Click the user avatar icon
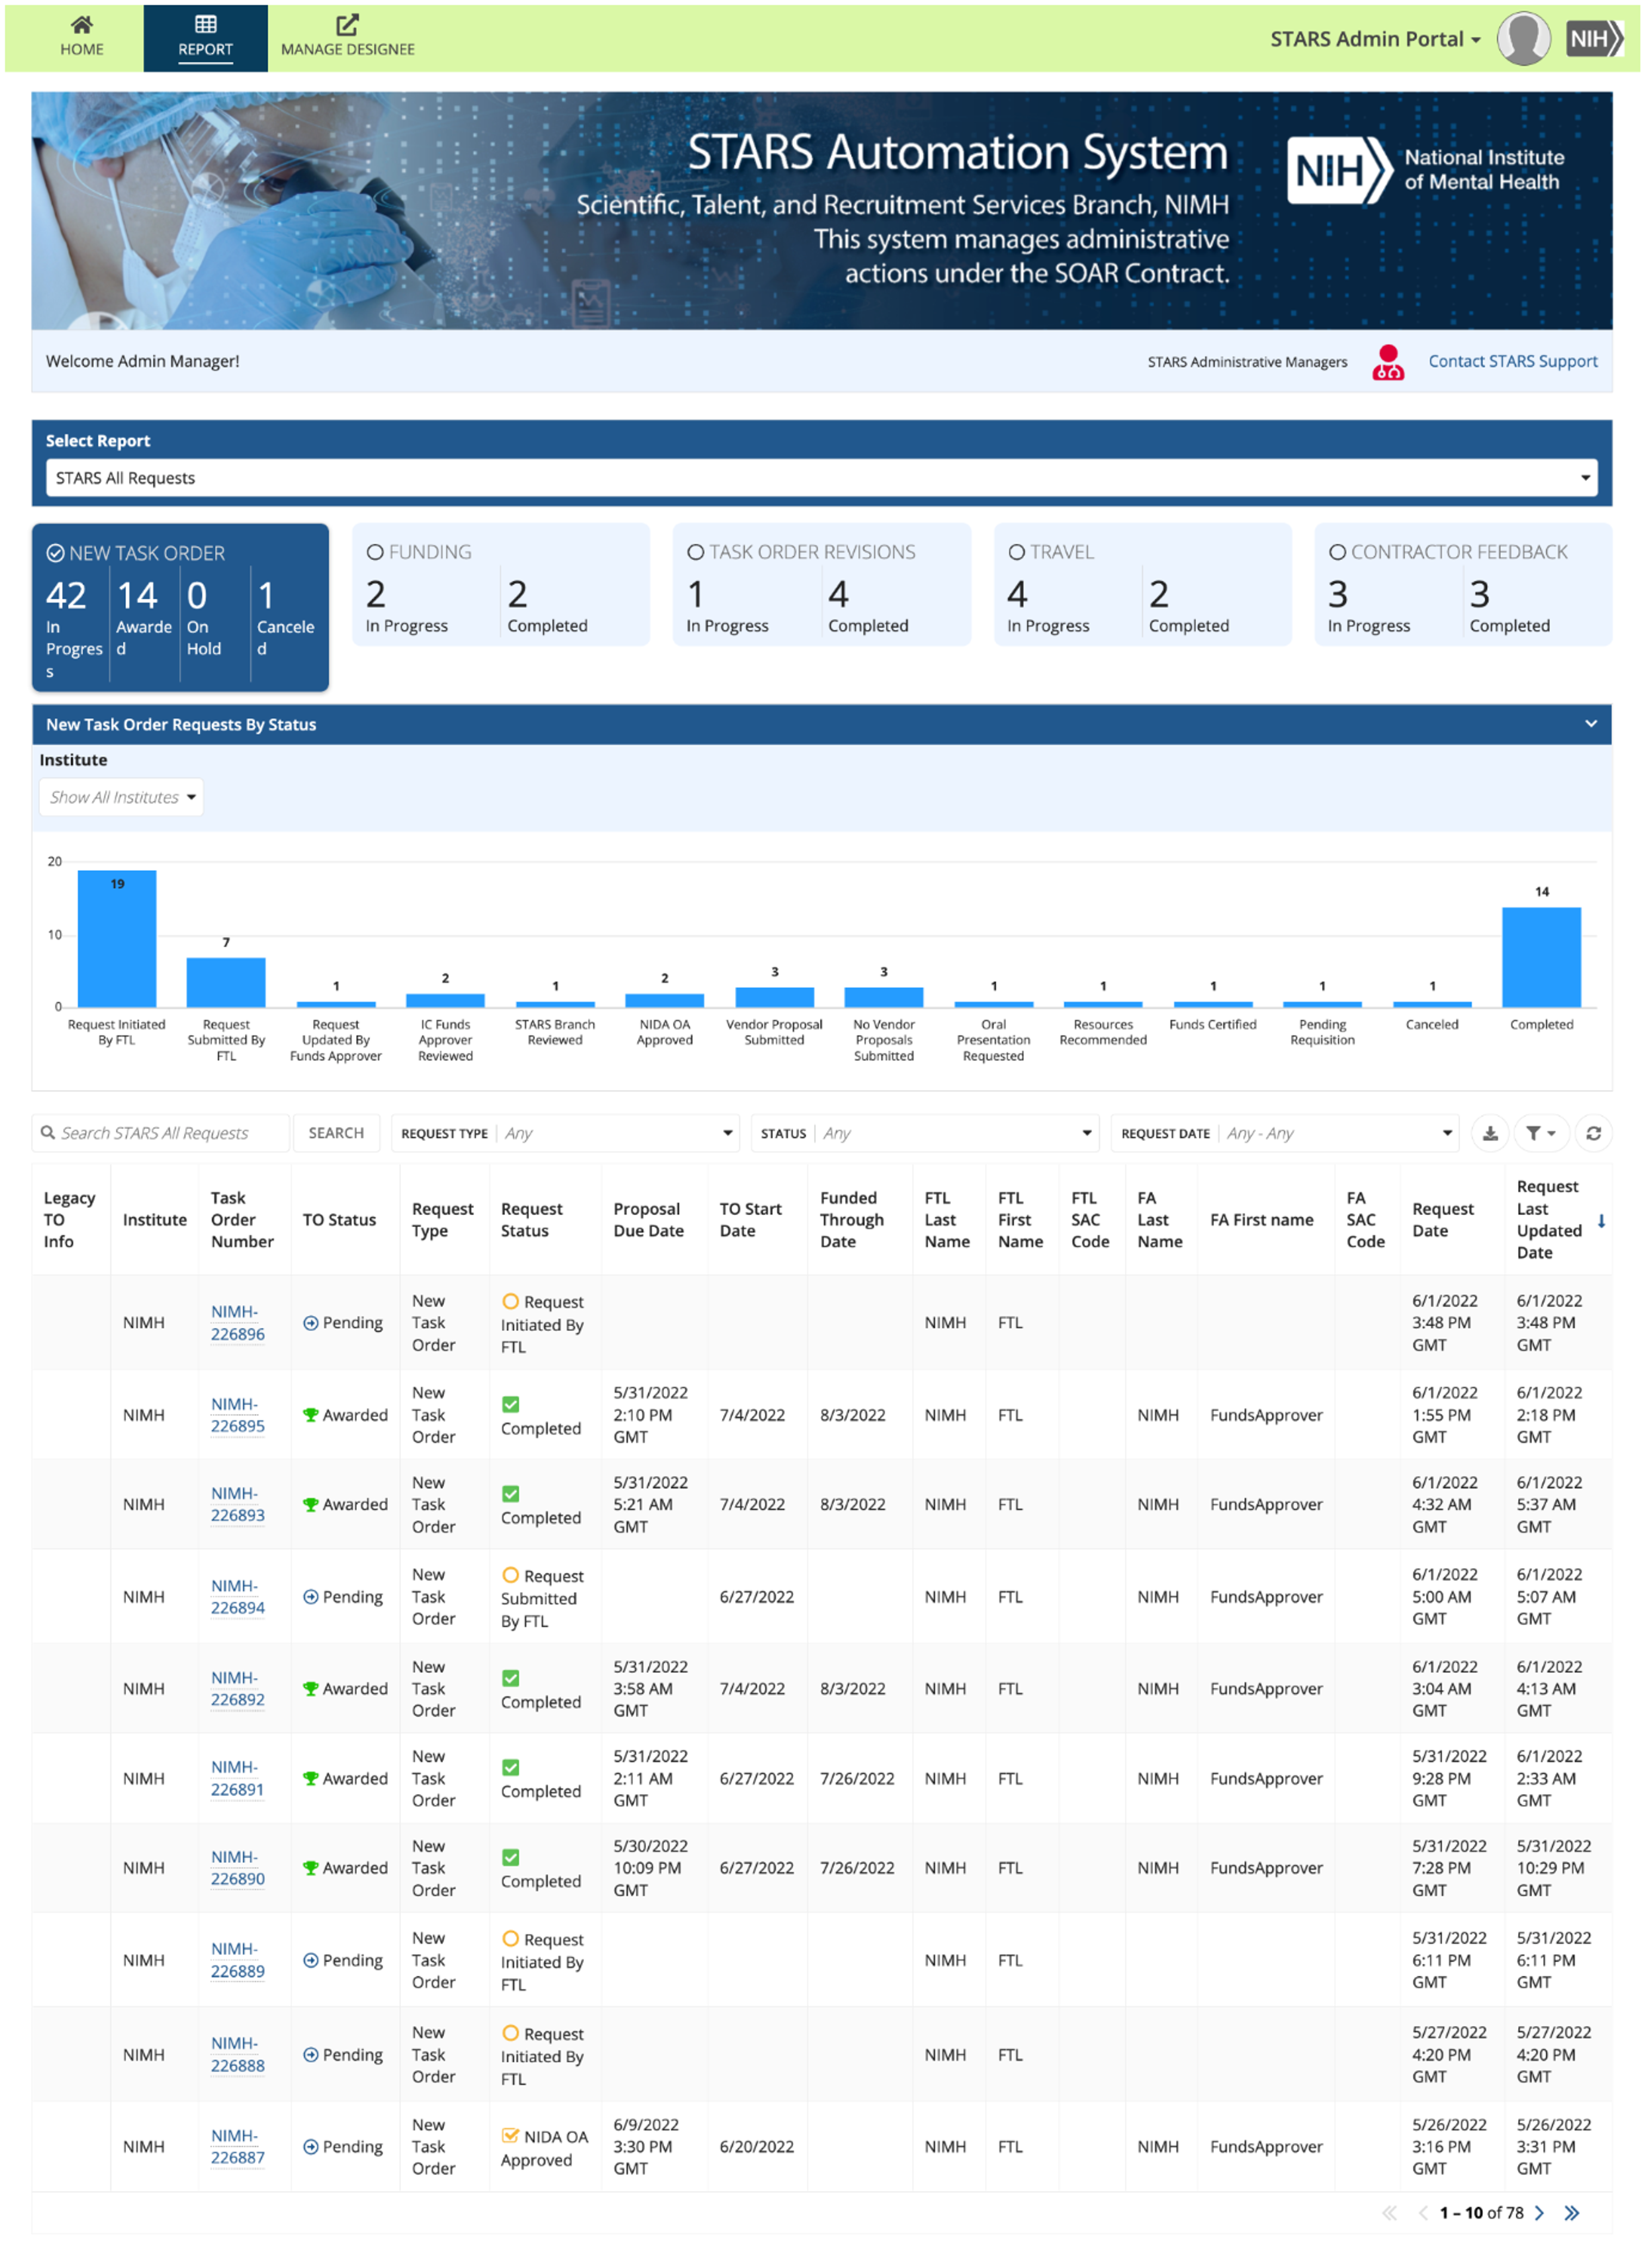 point(1523,39)
